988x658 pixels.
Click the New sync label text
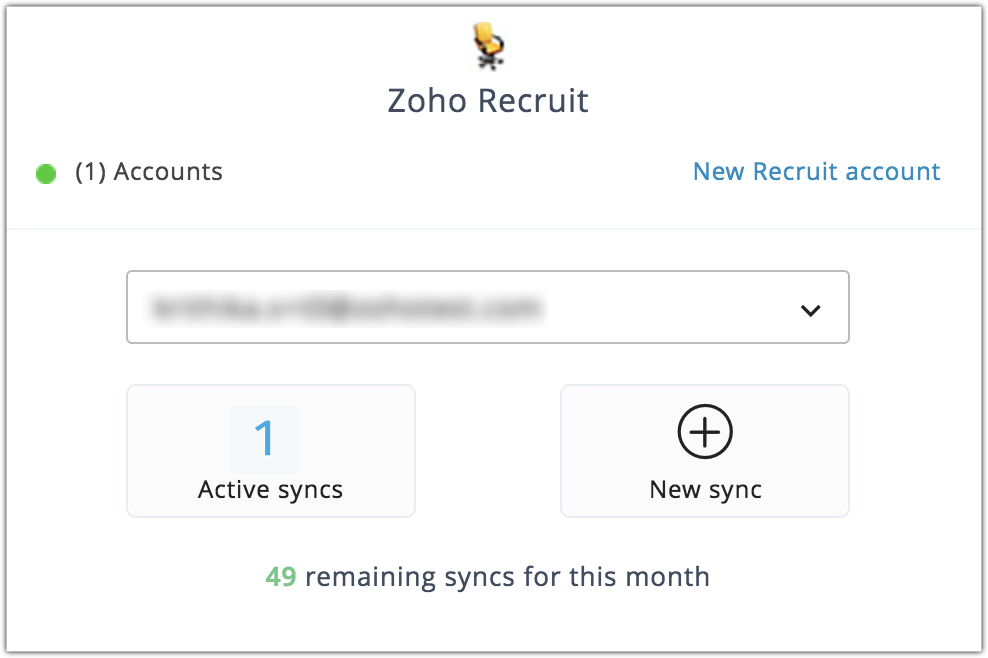(705, 490)
